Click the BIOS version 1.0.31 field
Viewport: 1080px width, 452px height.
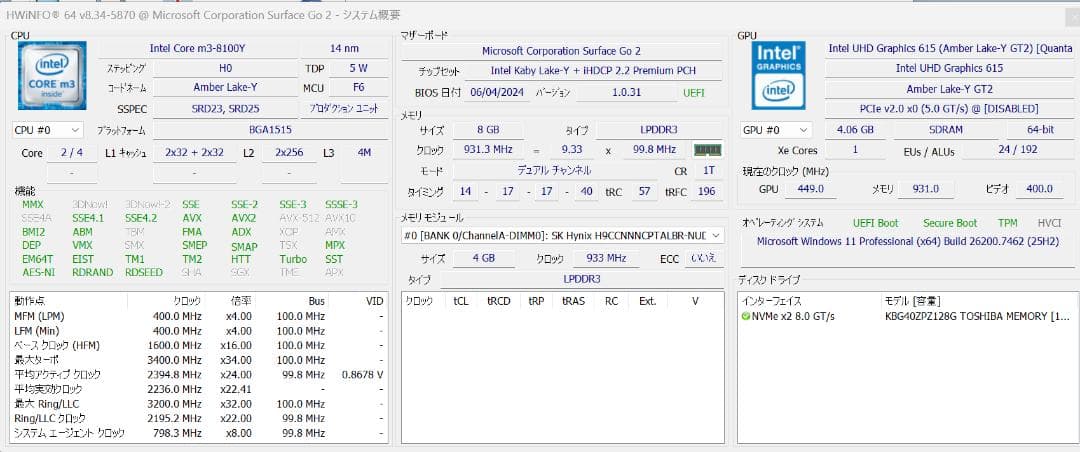626,92
